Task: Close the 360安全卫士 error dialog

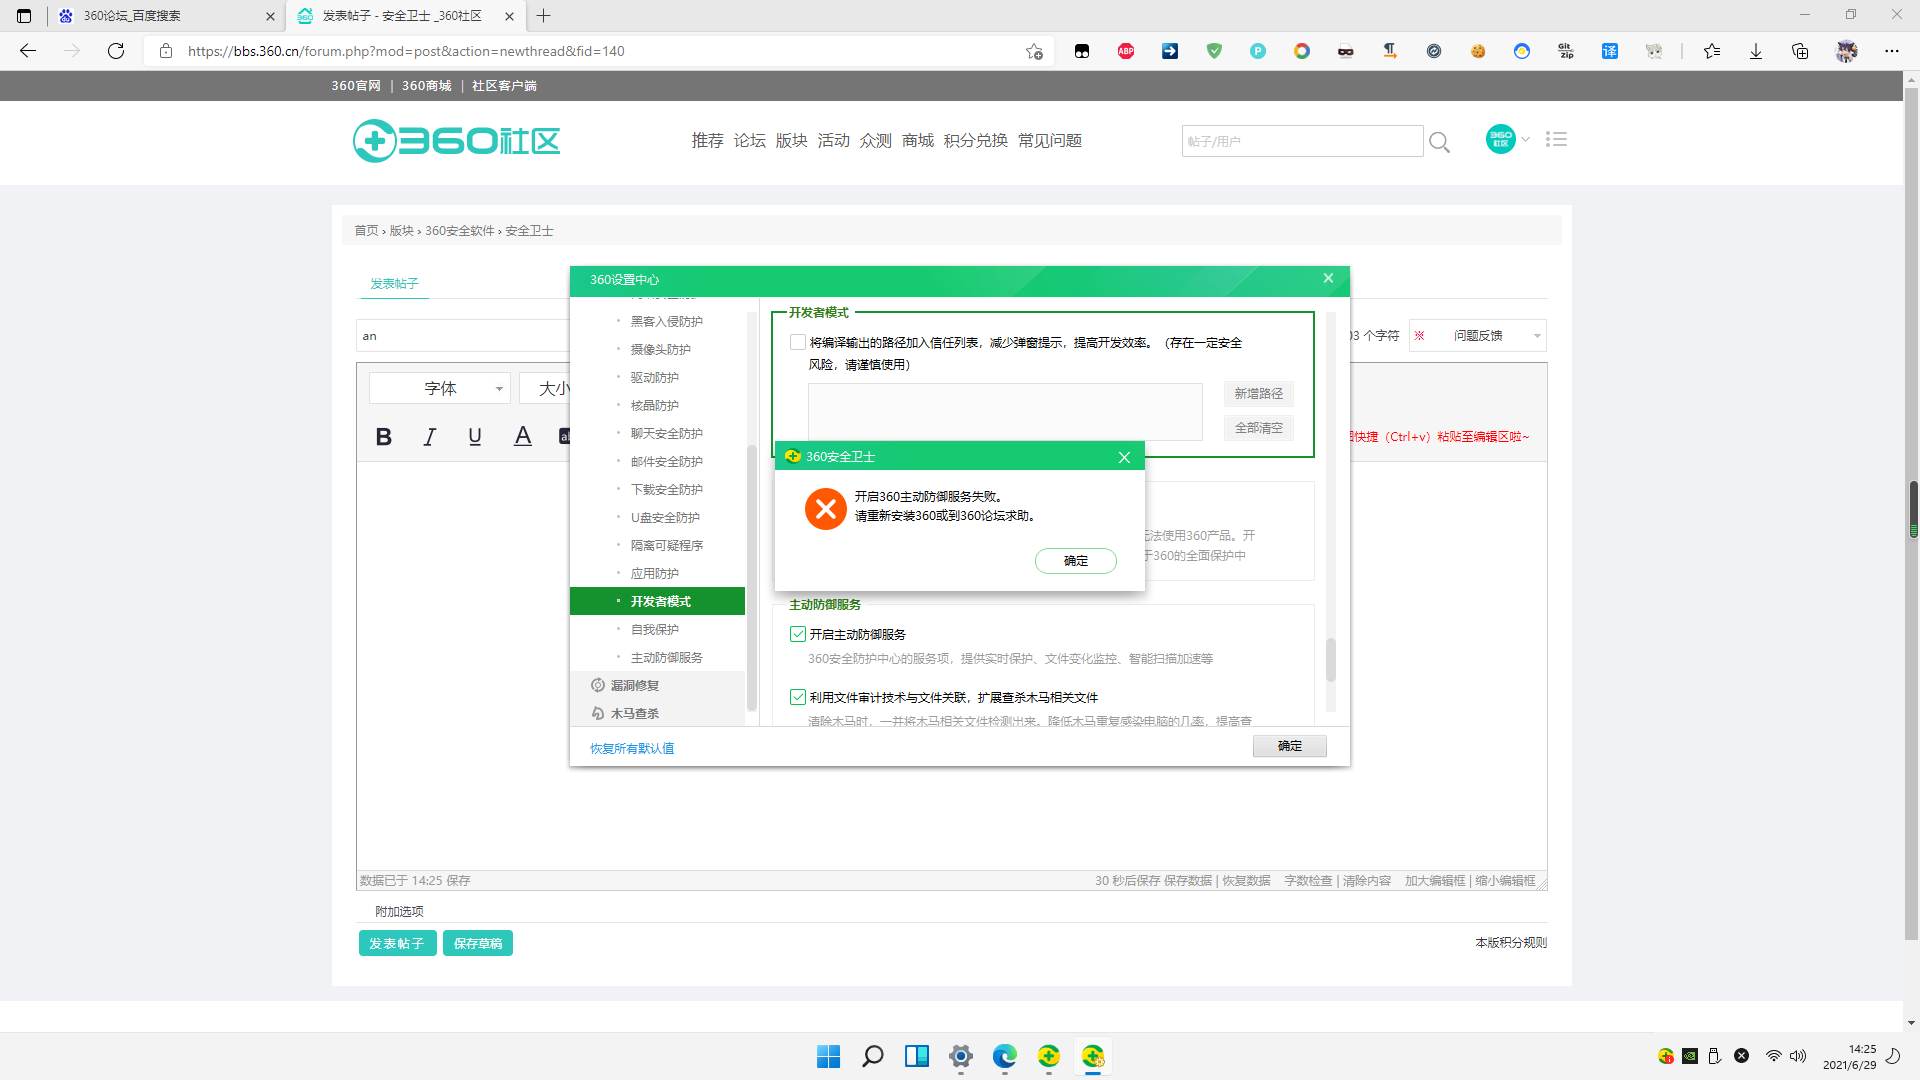Action: pyautogui.click(x=1124, y=457)
